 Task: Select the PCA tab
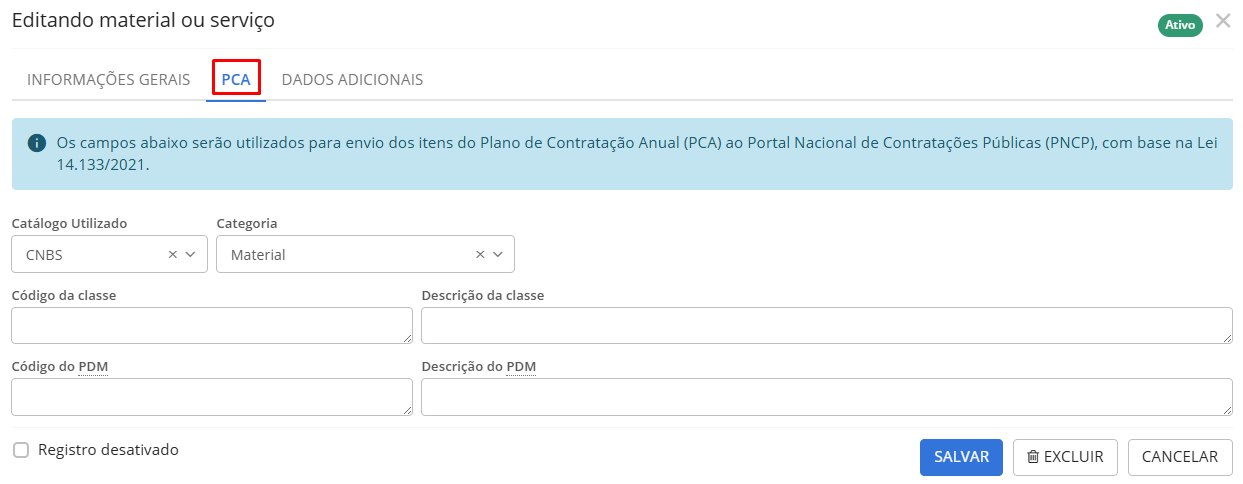pos(236,79)
